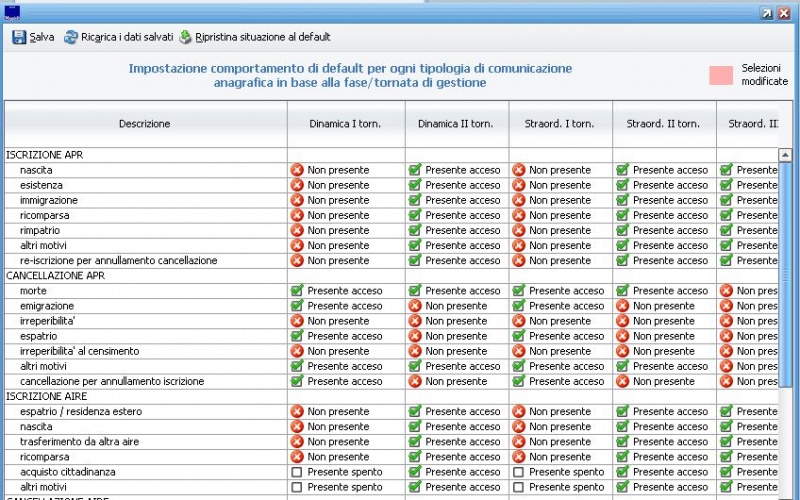Select the ISCRIZIONE AIRE group row

[x=47, y=396]
